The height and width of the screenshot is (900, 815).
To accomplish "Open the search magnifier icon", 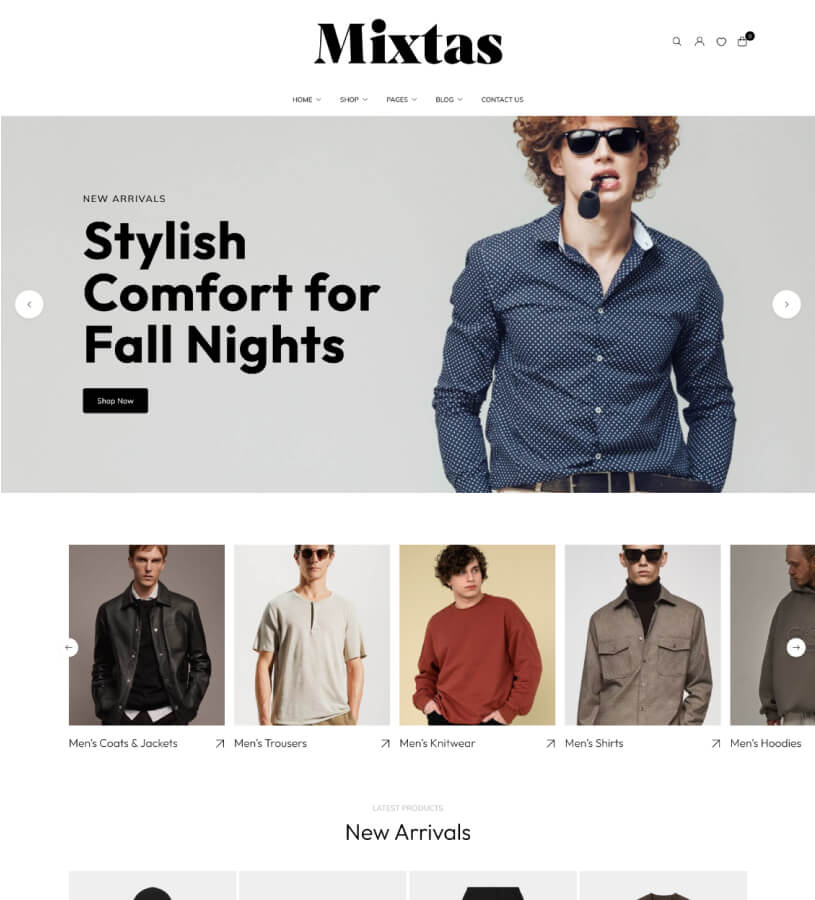I will coord(677,41).
